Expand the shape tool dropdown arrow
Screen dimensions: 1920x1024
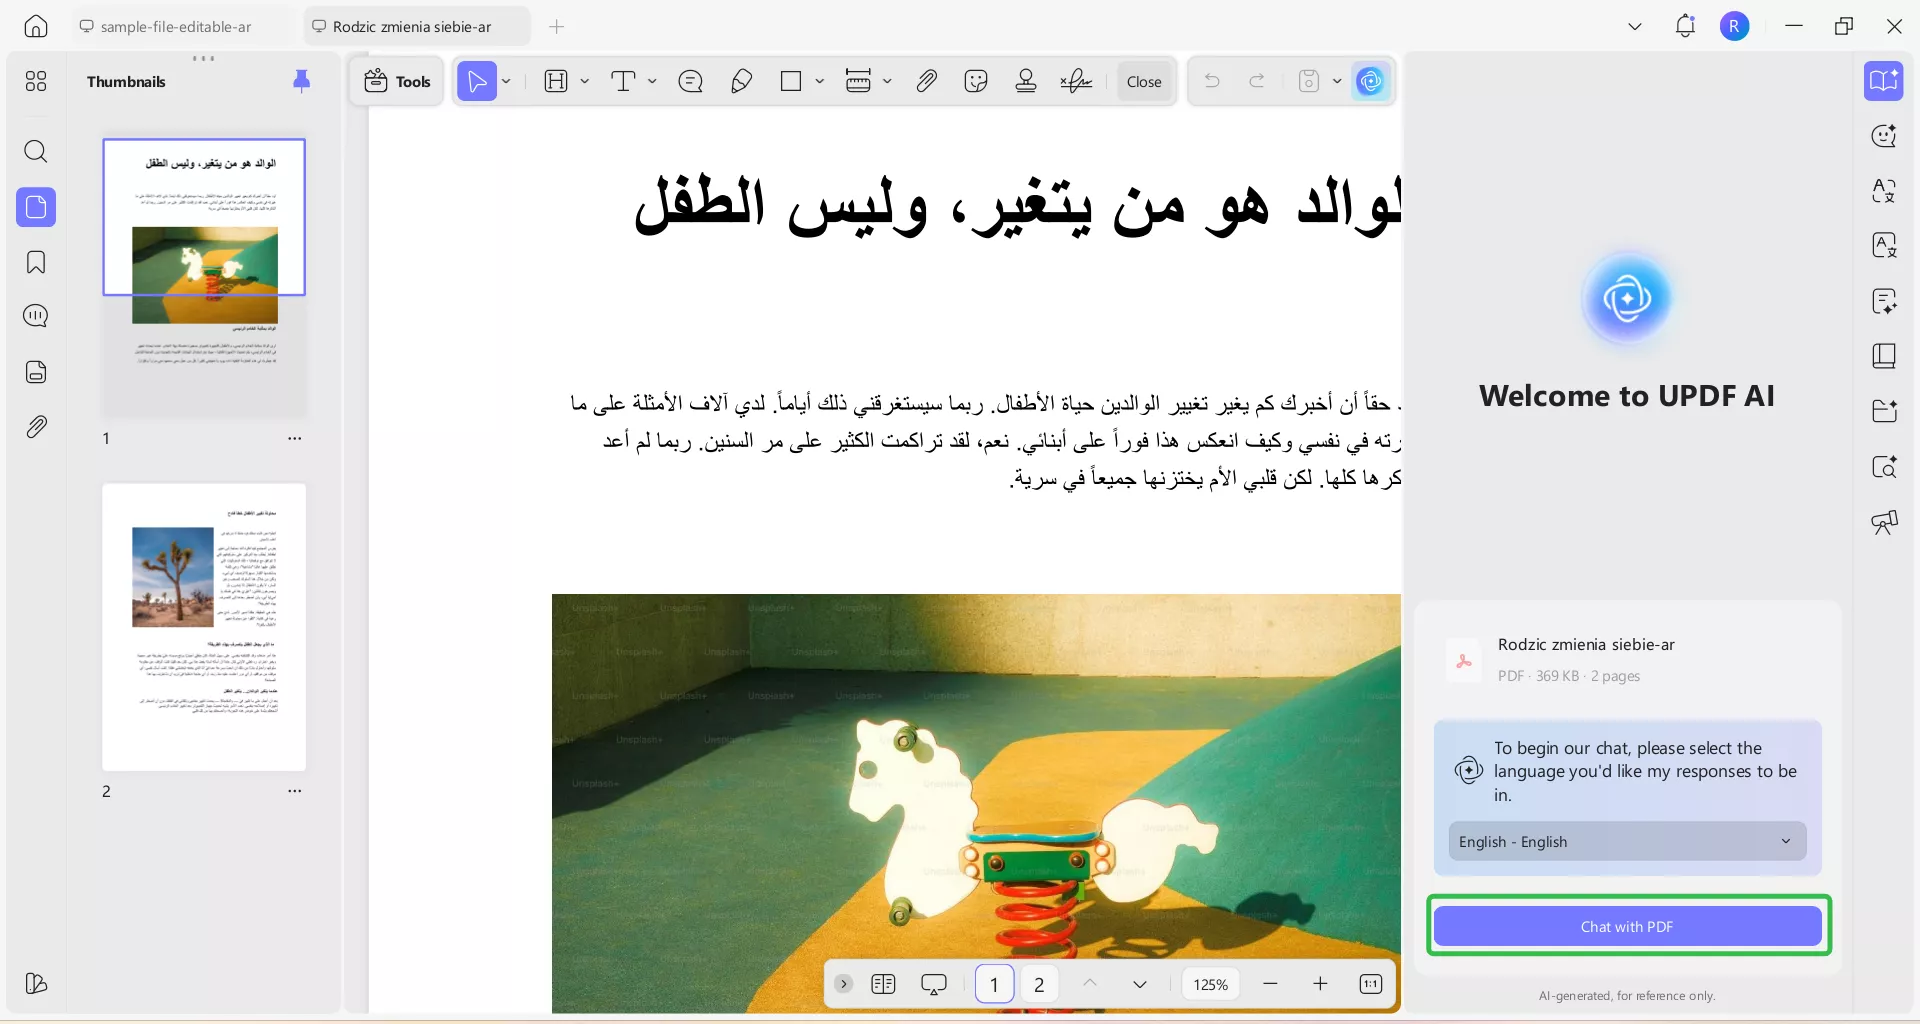pos(818,81)
